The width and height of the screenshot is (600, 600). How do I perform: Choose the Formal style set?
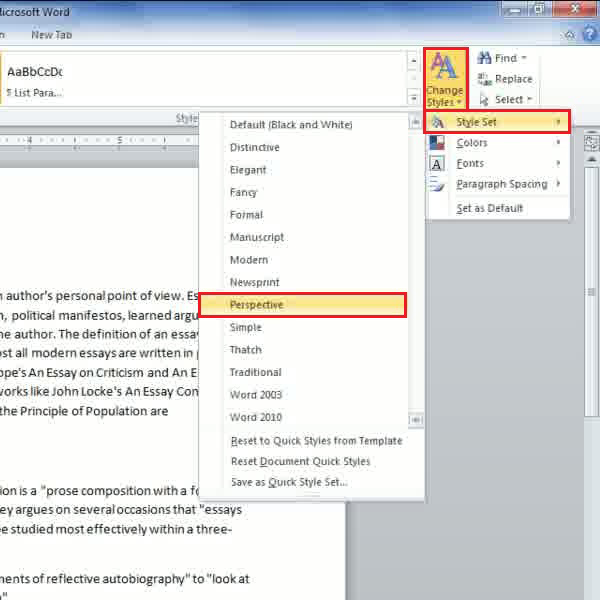point(302,215)
